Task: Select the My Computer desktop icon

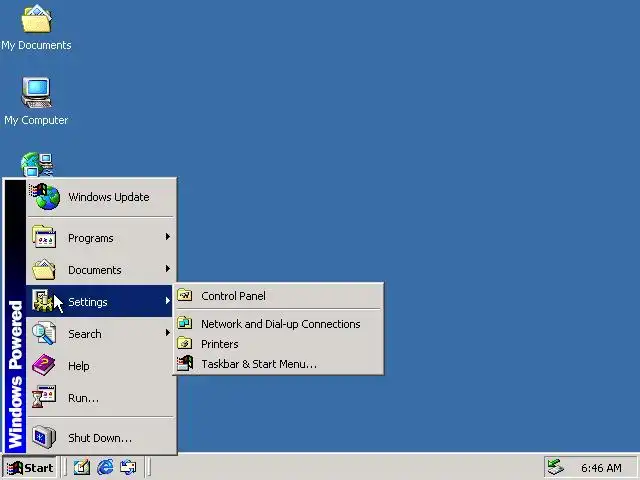Action: click(x=36, y=102)
